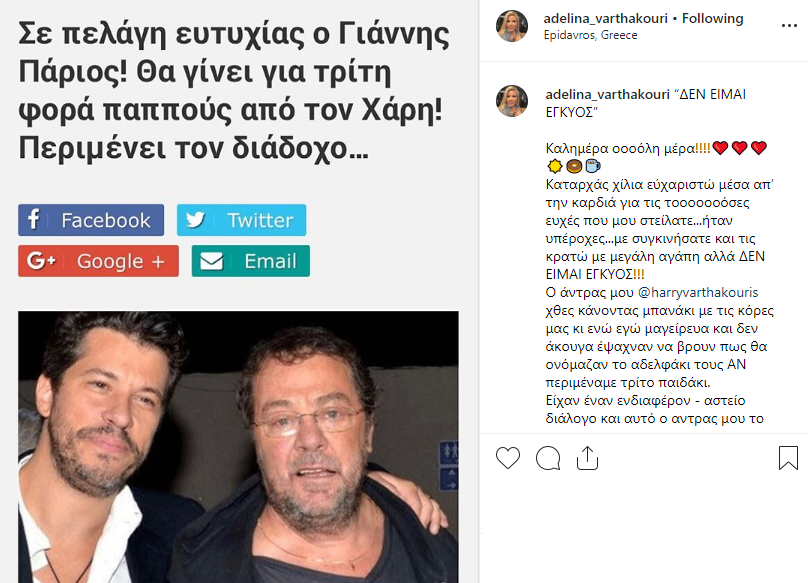Toggle the Following status
This screenshot has width=808, height=583.
coord(713,19)
